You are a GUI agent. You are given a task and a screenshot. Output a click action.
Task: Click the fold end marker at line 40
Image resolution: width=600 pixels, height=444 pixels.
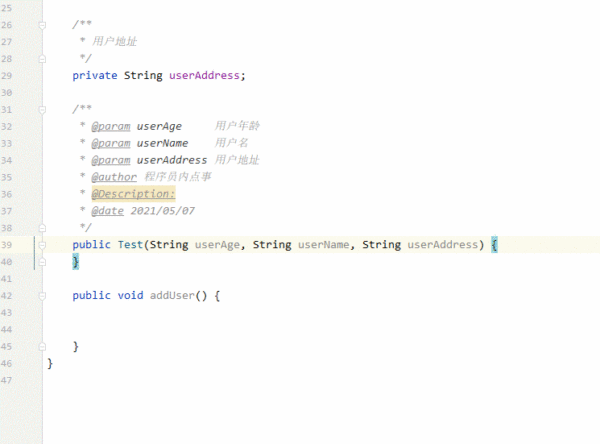42,261
